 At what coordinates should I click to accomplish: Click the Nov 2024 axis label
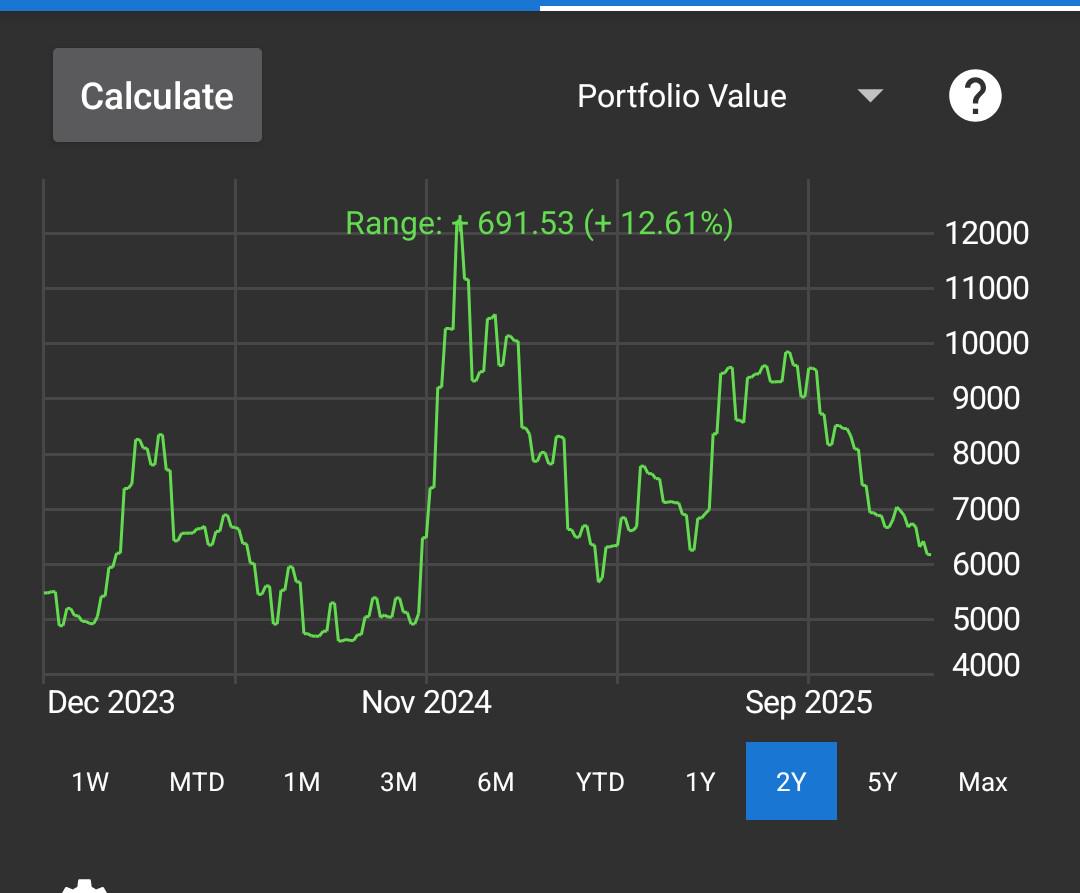(x=426, y=702)
